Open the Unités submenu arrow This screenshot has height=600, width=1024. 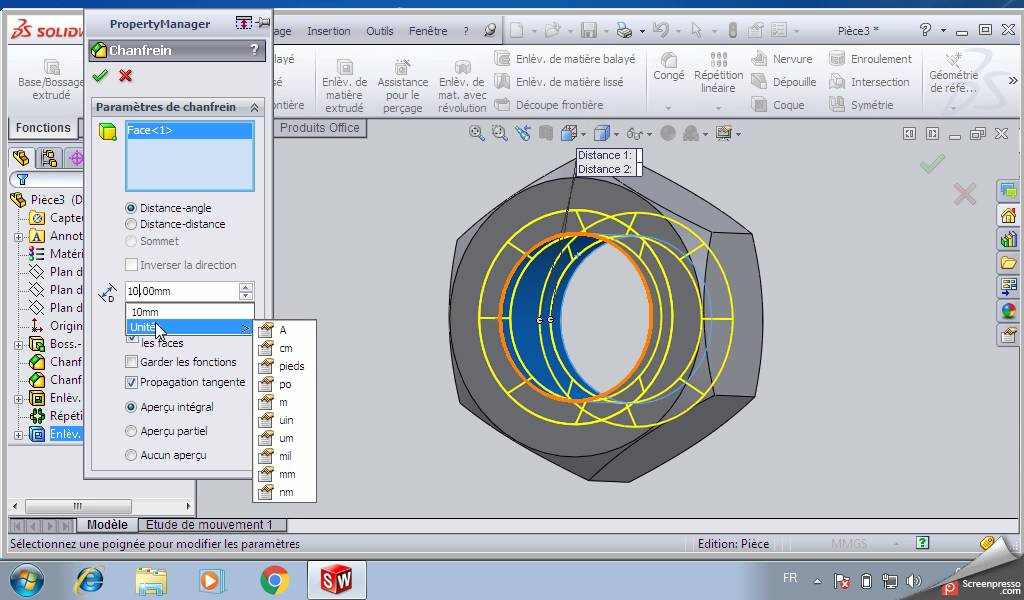click(x=246, y=327)
